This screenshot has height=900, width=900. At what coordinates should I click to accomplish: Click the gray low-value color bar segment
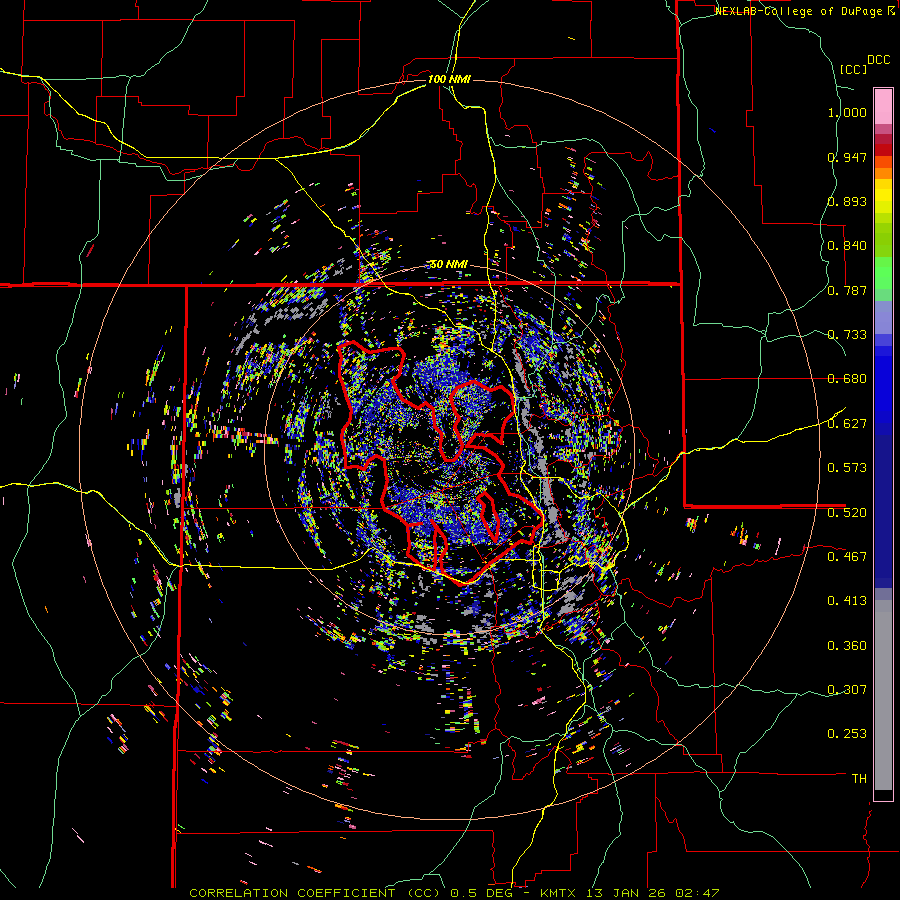click(883, 695)
